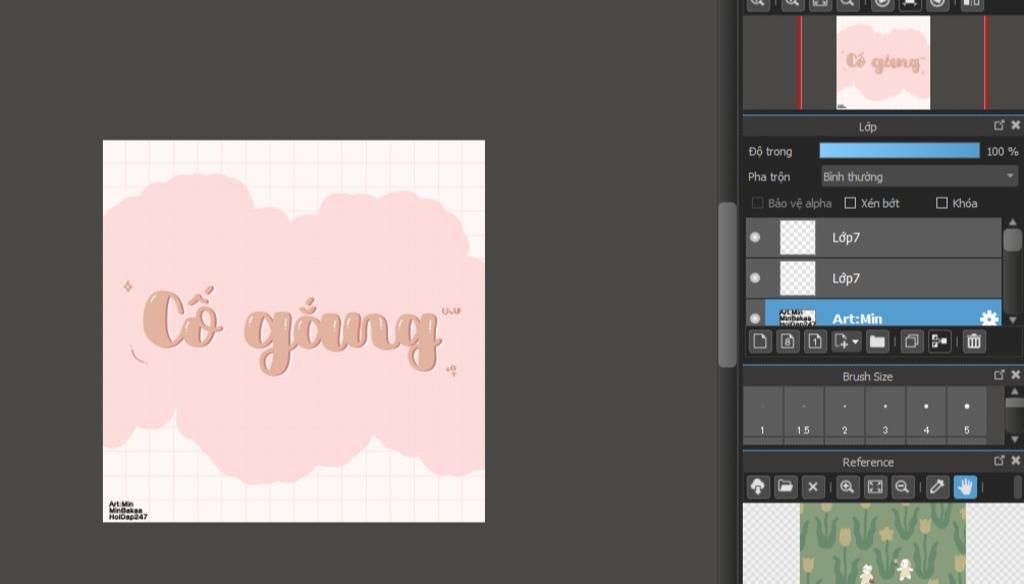Choose brush size 3
Image resolution: width=1024 pixels, height=584 pixels.
pyautogui.click(x=885, y=414)
